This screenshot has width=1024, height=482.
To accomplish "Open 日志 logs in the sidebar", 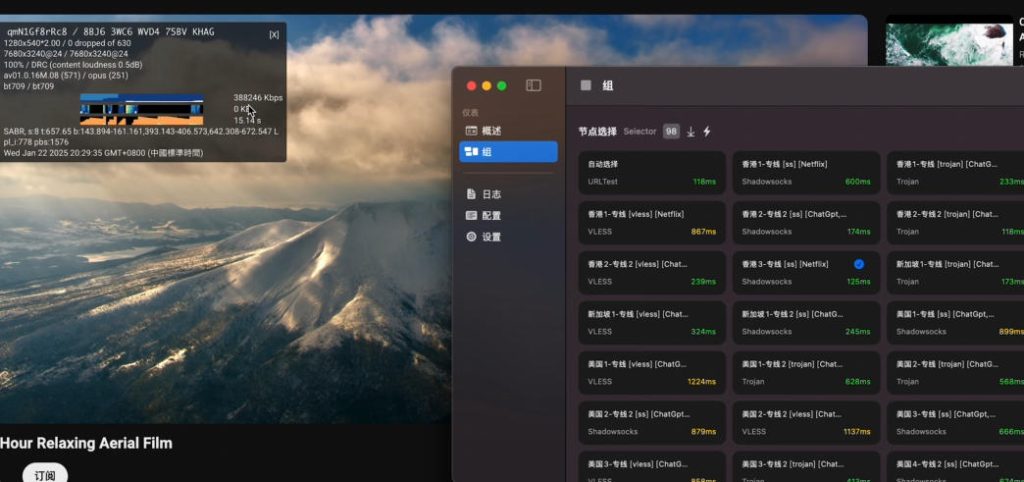I will coord(508,194).
